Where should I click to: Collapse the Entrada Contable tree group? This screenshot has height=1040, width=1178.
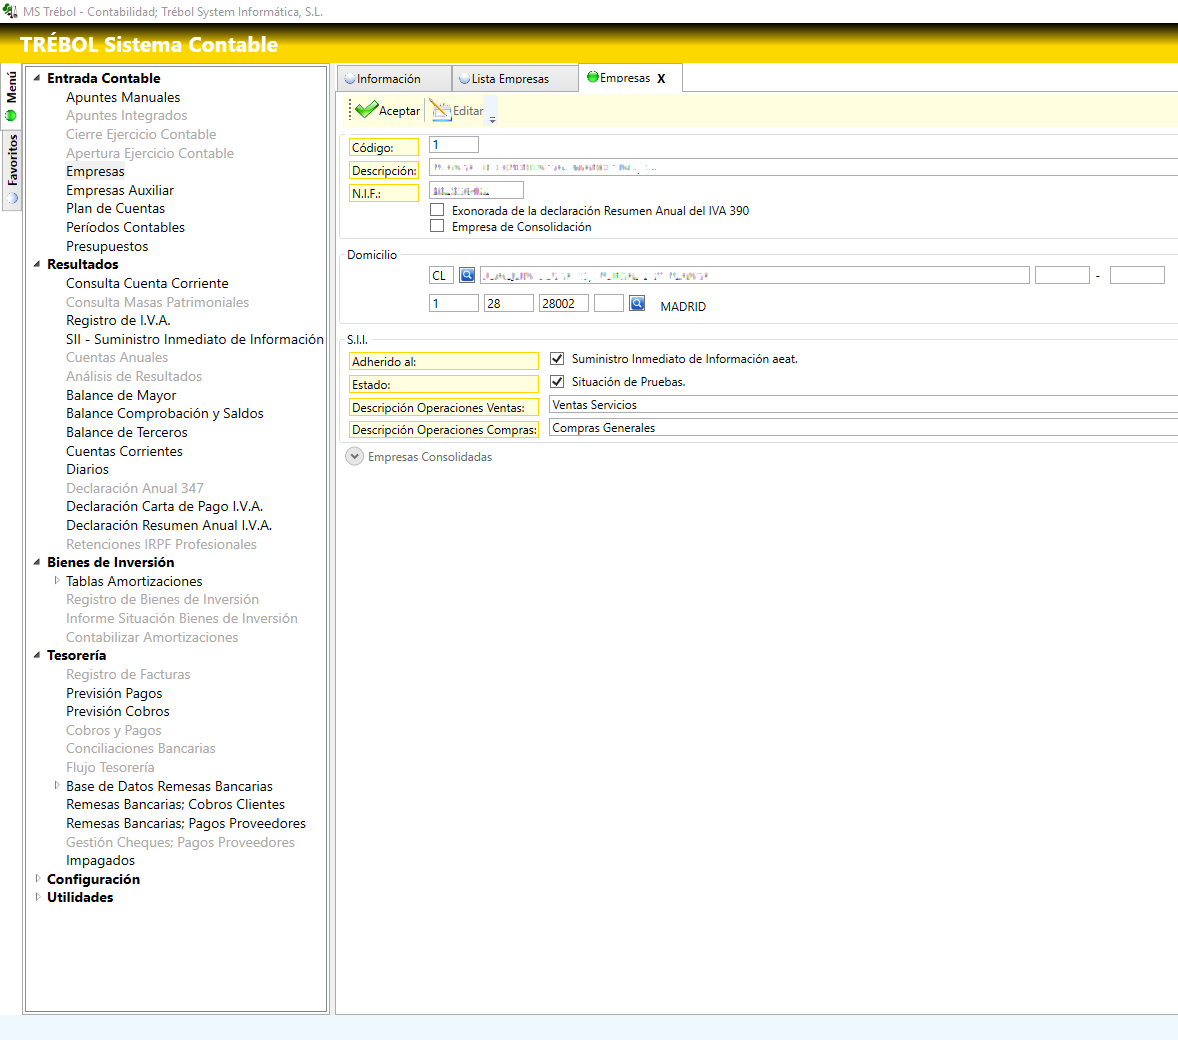(x=37, y=77)
